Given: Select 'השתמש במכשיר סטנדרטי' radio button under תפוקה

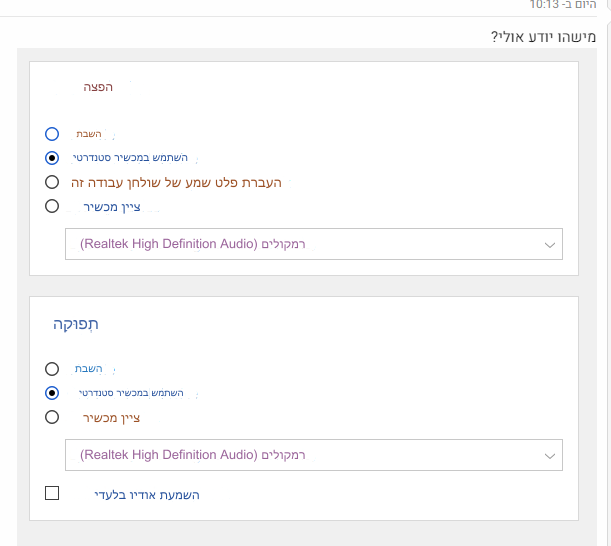Looking at the screenshot, I should click(x=52, y=393).
